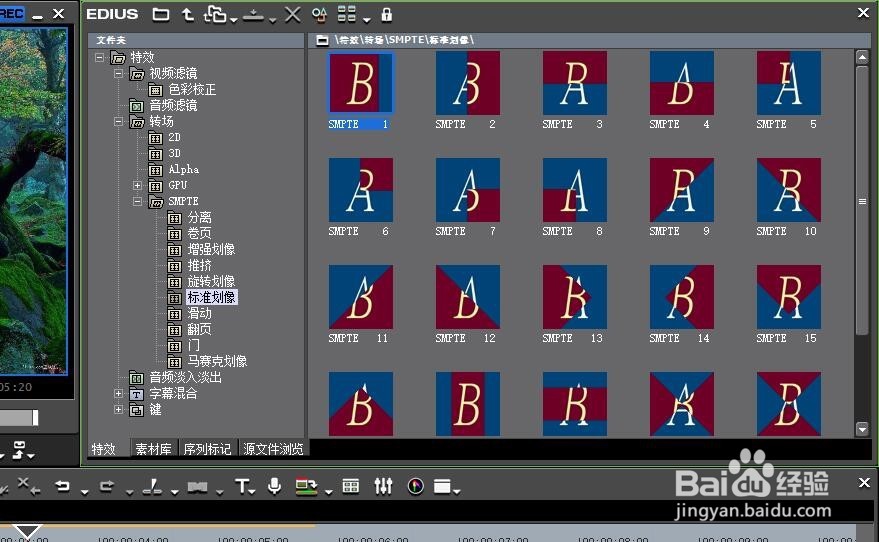Image resolution: width=879 pixels, height=542 pixels.
Task: Select the 翻页 subfolder
Action: (x=199, y=329)
